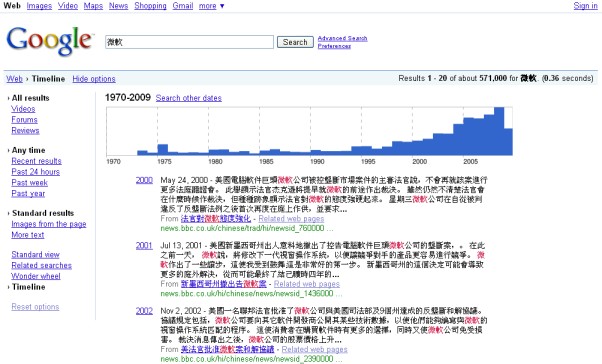The image size is (602, 364).
Task: Open Wonder wheel view
Action: tap(36, 276)
